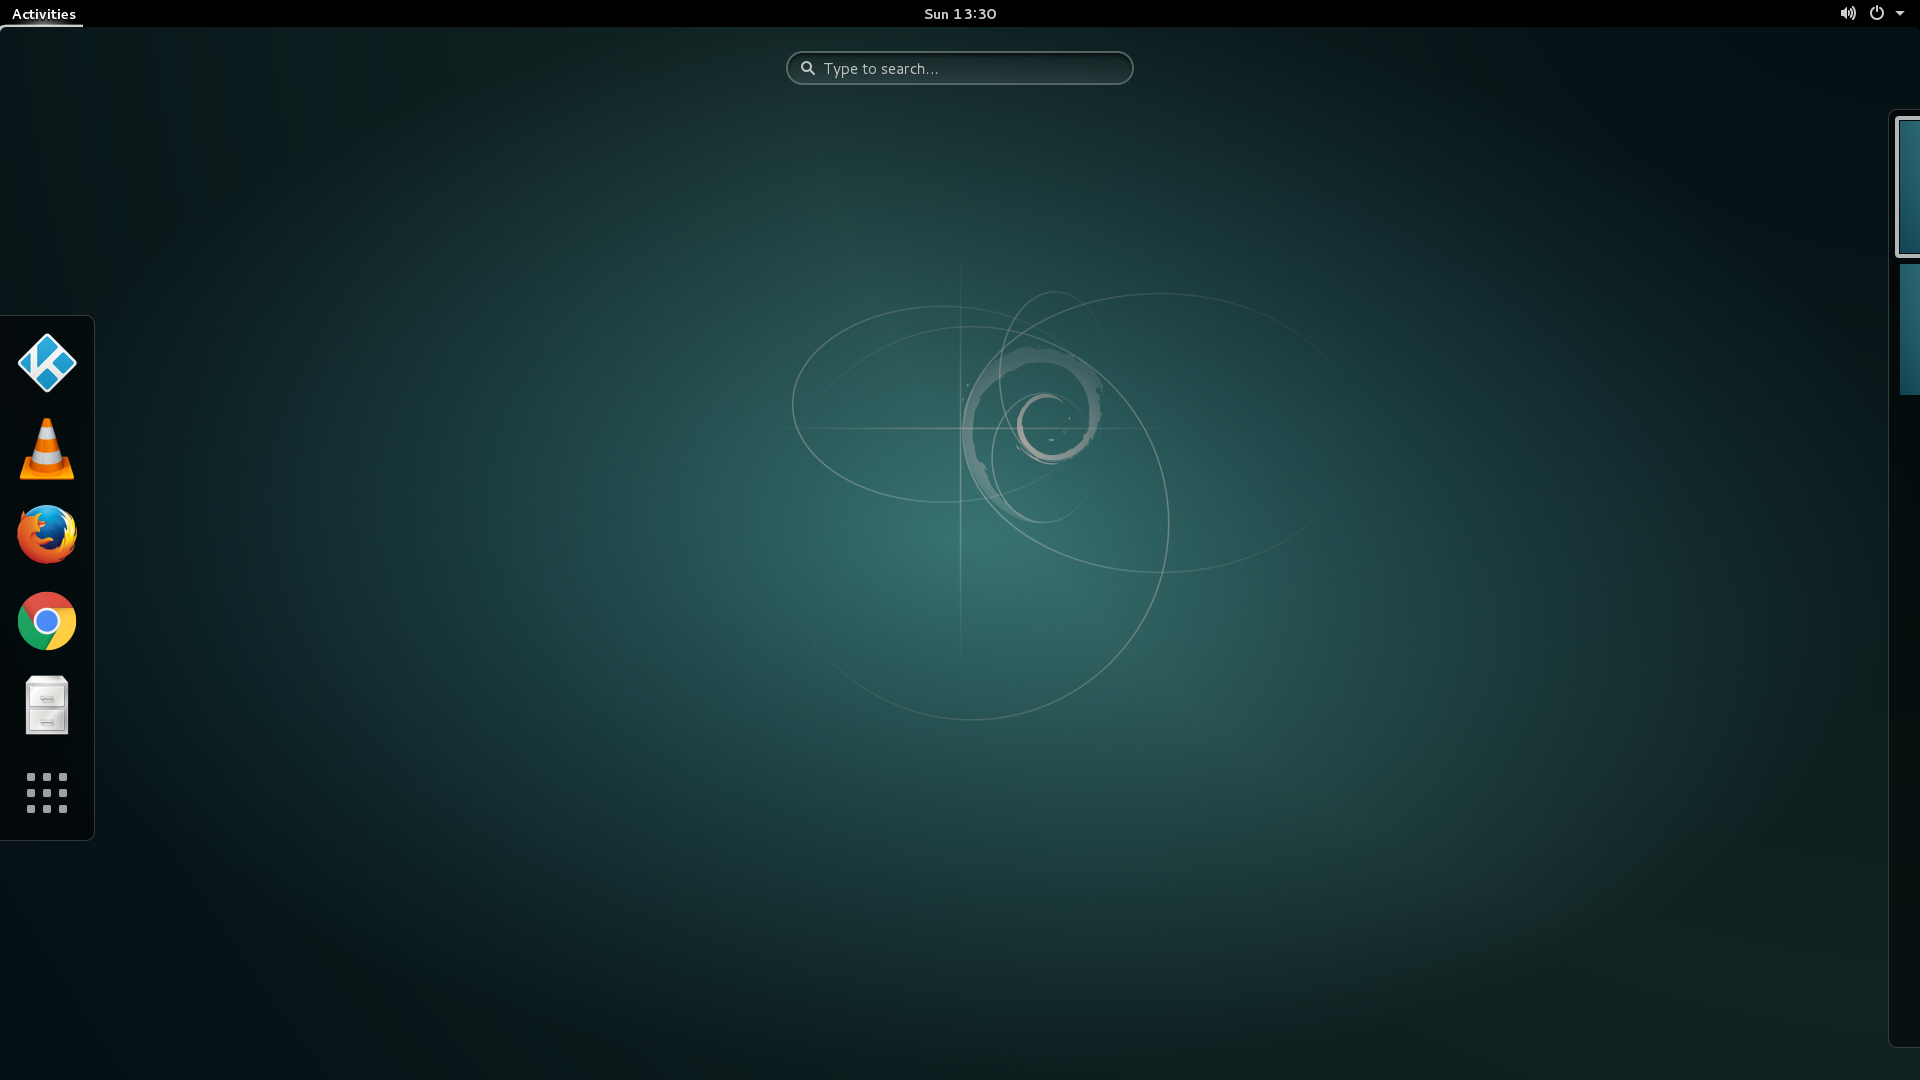Click the Activities button in top bar

[43, 14]
